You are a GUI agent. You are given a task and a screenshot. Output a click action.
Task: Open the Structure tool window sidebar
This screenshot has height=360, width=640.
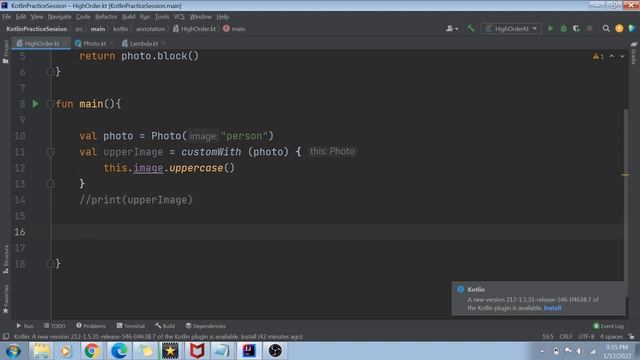click(6, 260)
